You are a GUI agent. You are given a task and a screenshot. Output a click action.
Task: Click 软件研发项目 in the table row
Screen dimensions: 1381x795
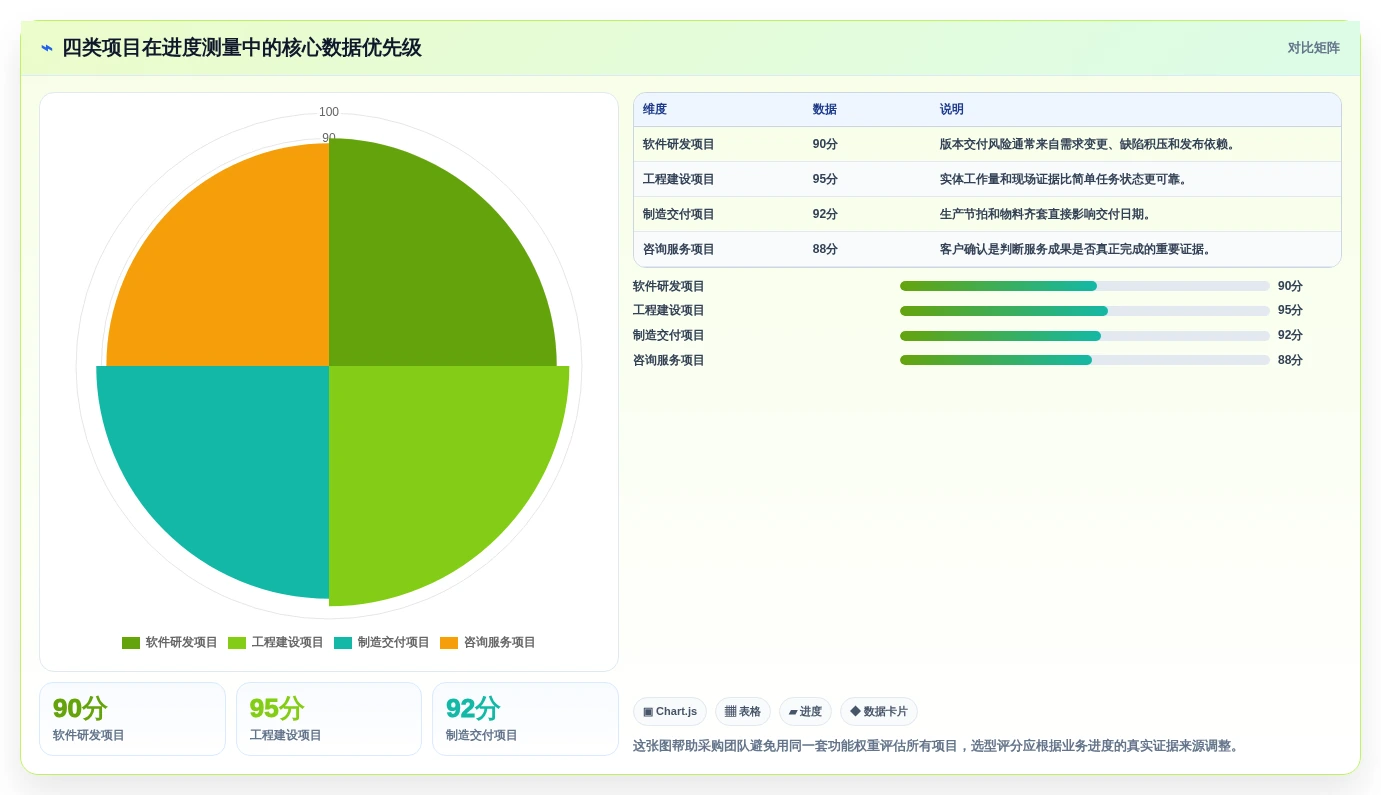click(679, 145)
